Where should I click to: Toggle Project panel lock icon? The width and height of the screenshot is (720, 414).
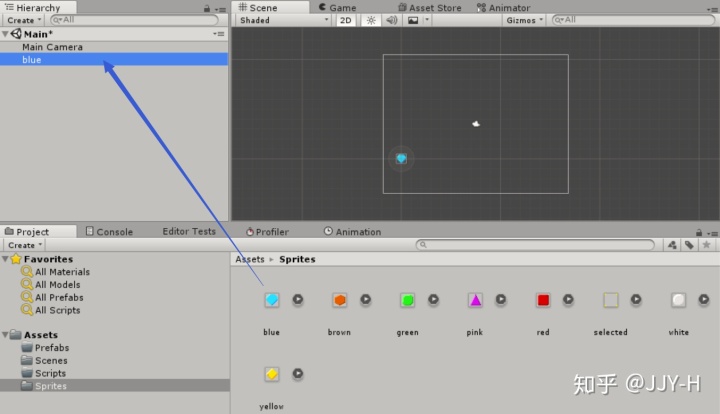click(699, 233)
